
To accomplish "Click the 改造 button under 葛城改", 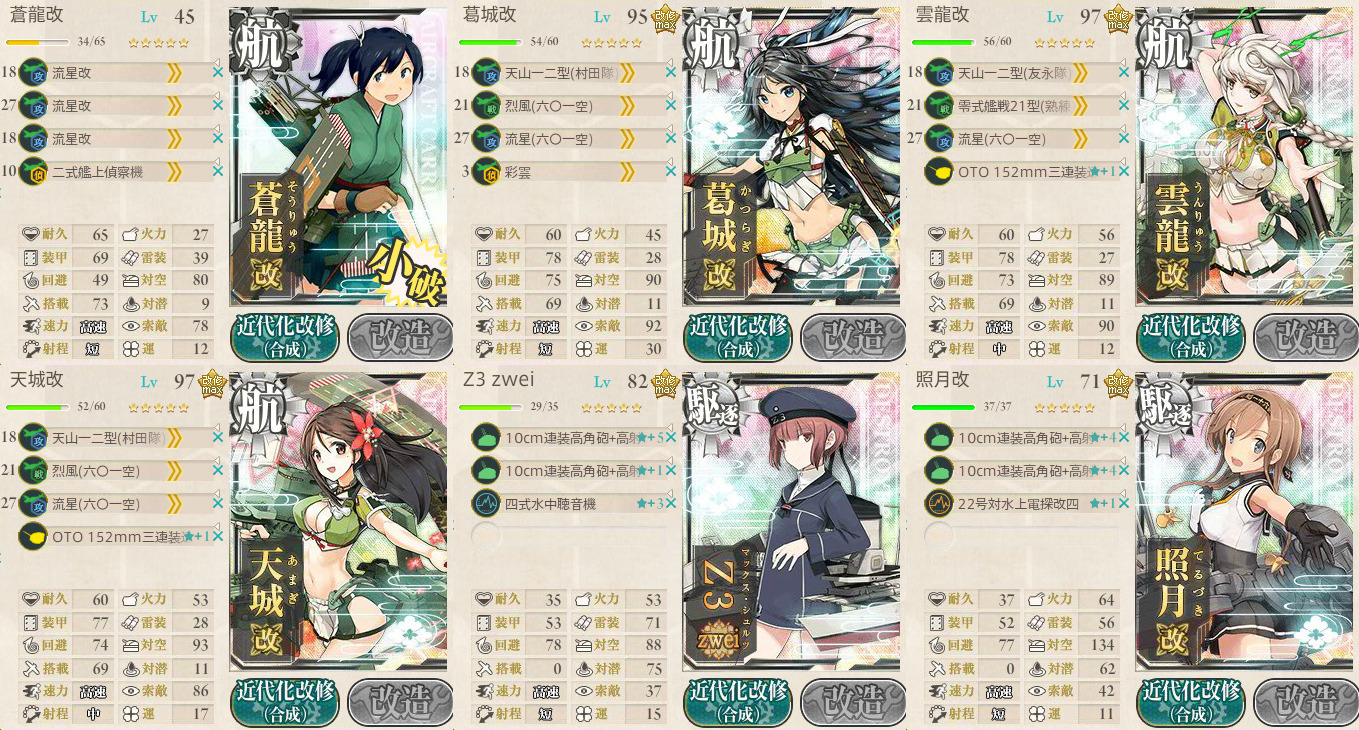I will coord(854,337).
